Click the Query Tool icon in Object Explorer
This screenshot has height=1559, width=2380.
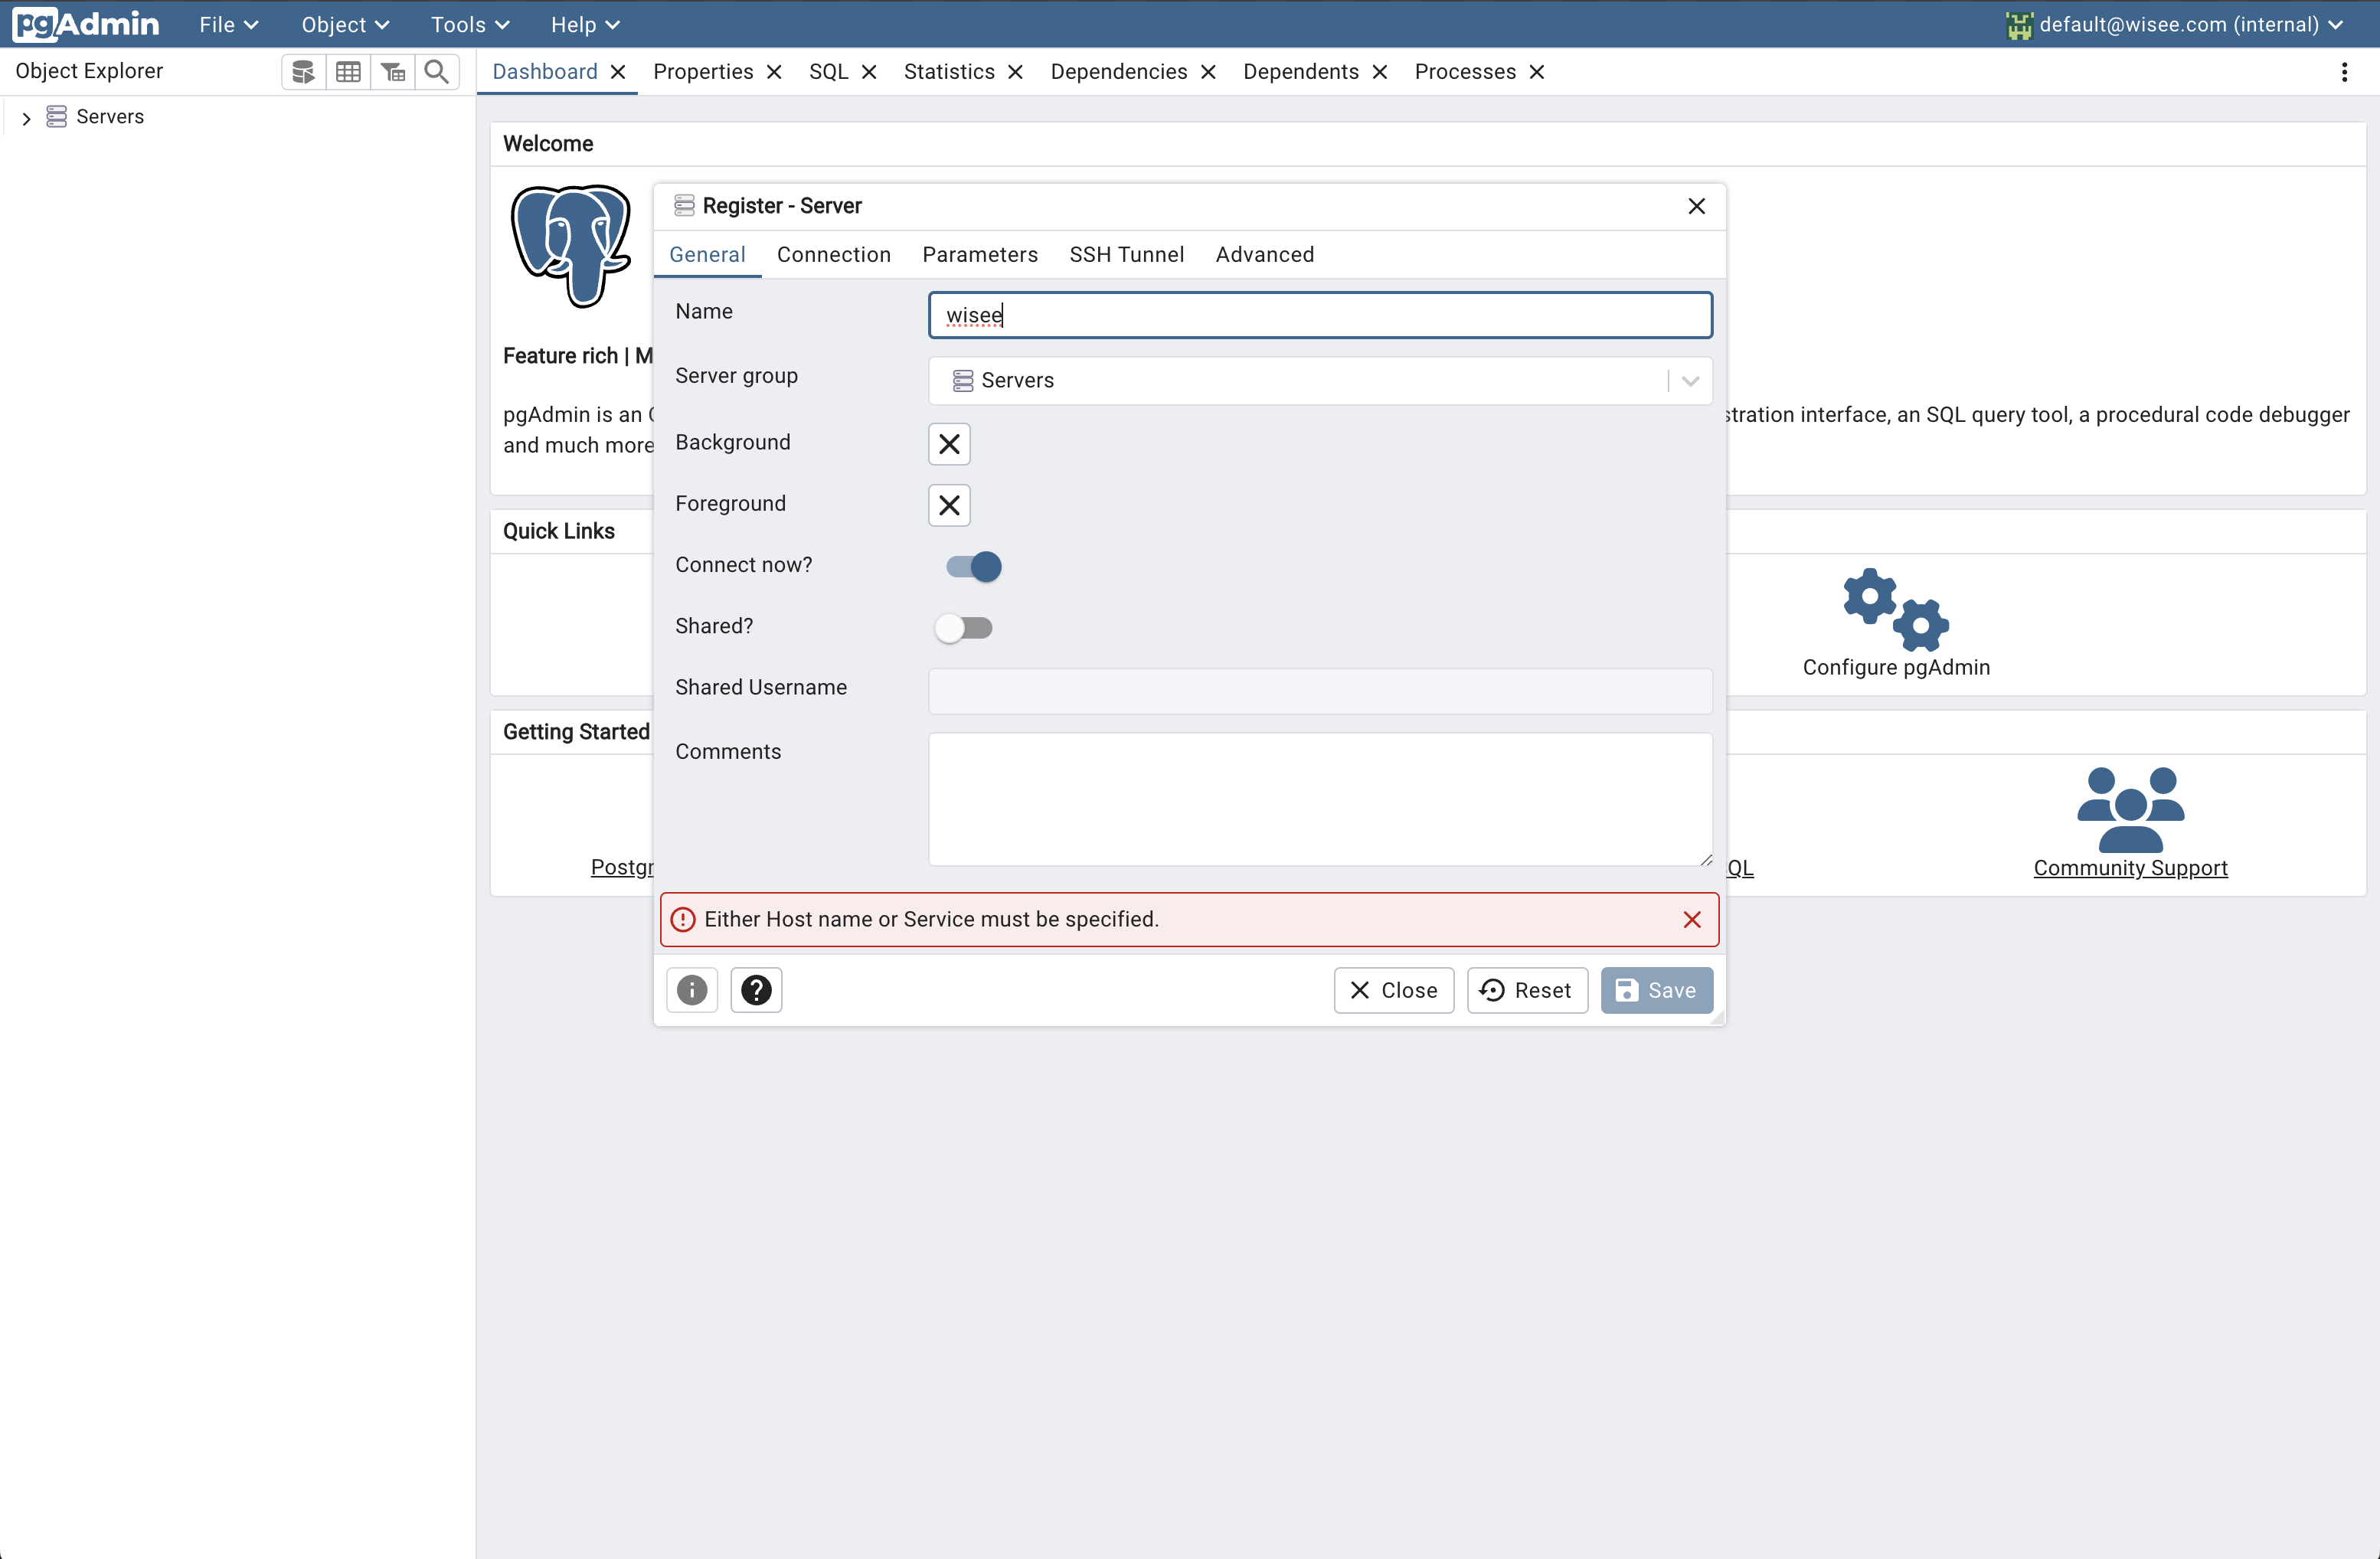pyautogui.click(x=303, y=71)
